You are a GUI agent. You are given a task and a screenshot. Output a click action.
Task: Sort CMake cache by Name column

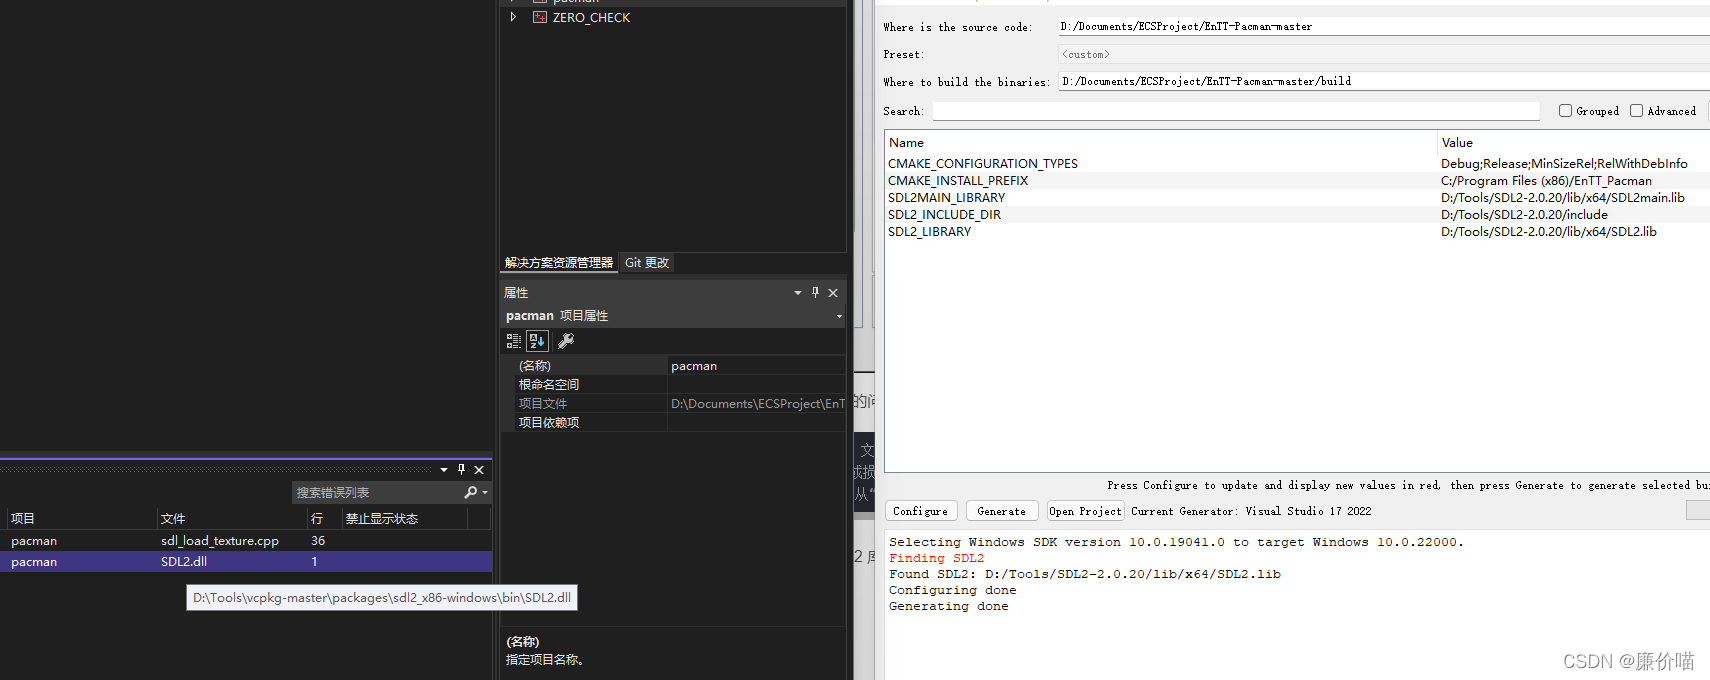point(1161,142)
